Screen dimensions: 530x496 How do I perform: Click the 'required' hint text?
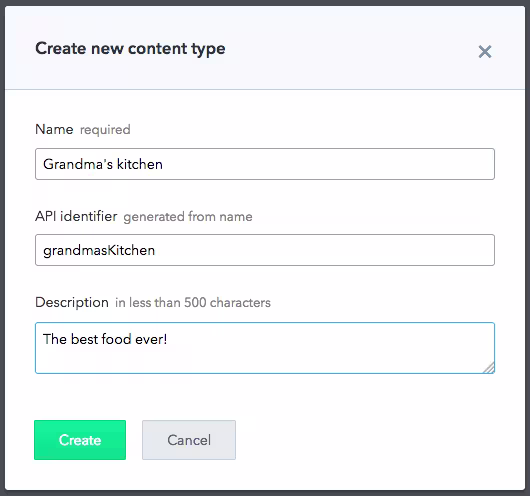[x=105, y=130]
